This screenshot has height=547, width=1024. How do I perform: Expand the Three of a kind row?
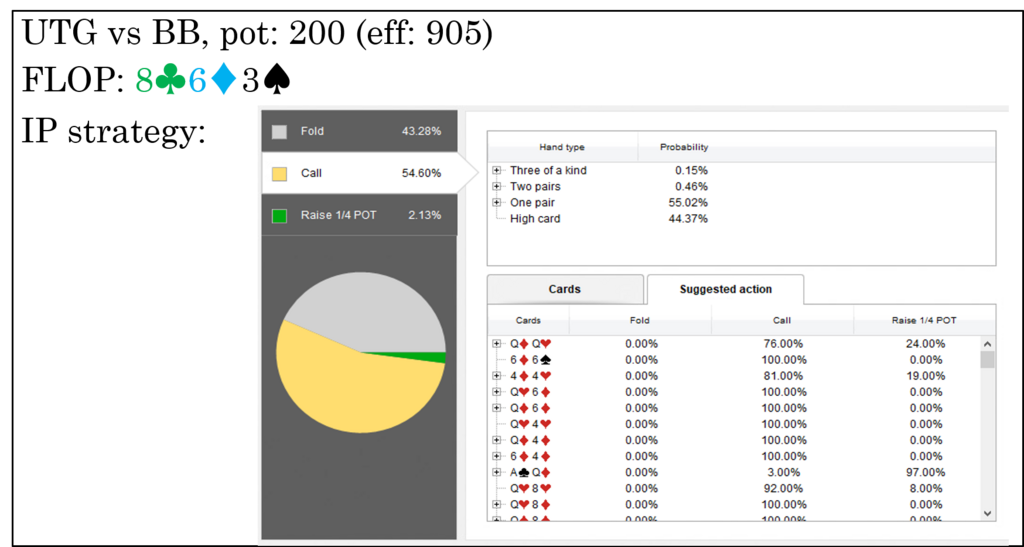click(x=497, y=170)
